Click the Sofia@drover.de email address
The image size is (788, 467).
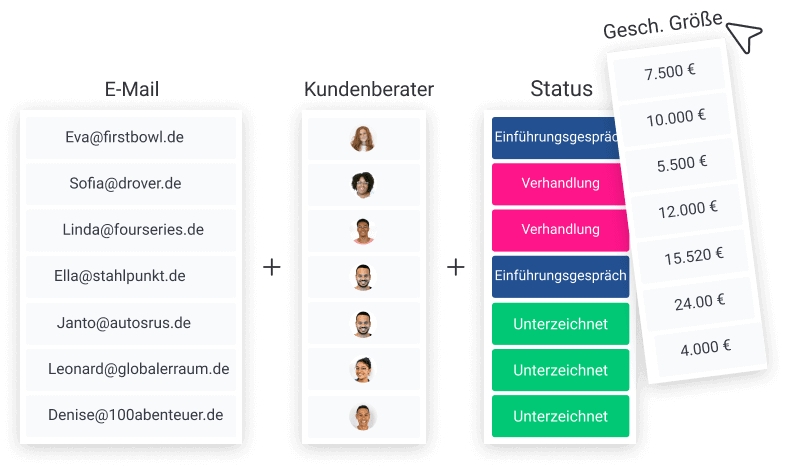tap(125, 184)
